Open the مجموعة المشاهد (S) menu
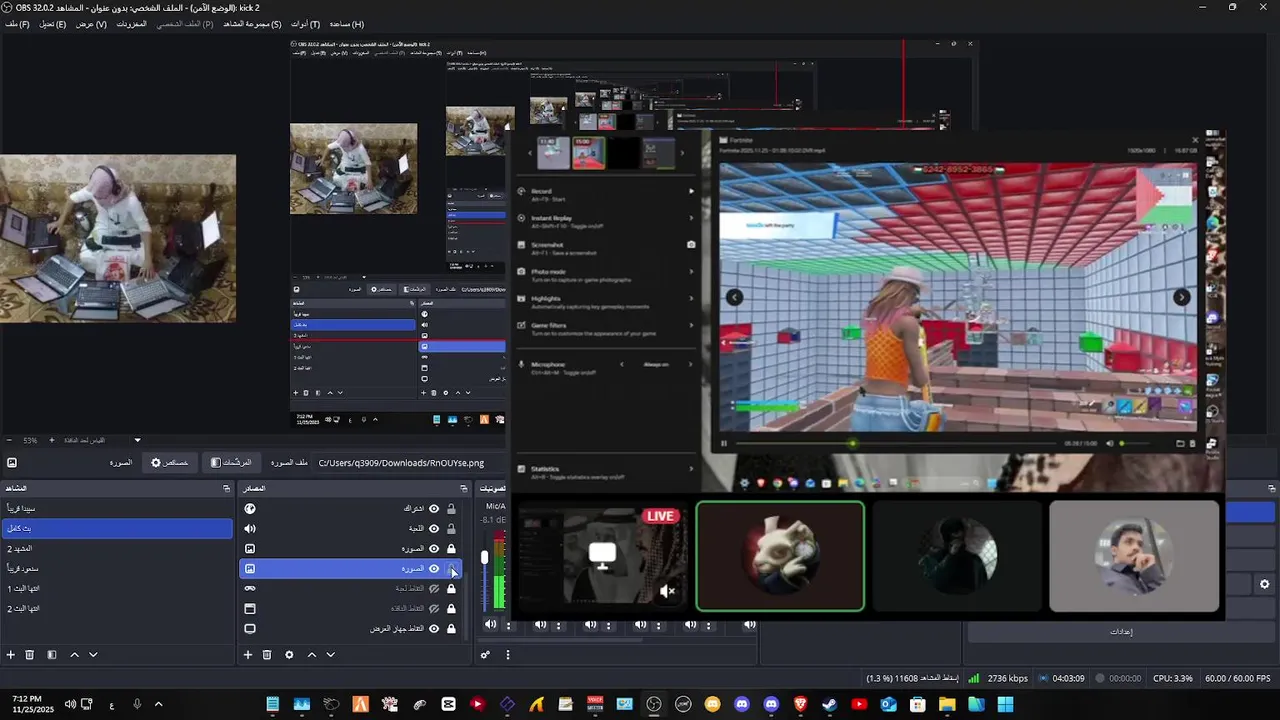Screen dimensions: 1280x720 click(x=251, y=24)
